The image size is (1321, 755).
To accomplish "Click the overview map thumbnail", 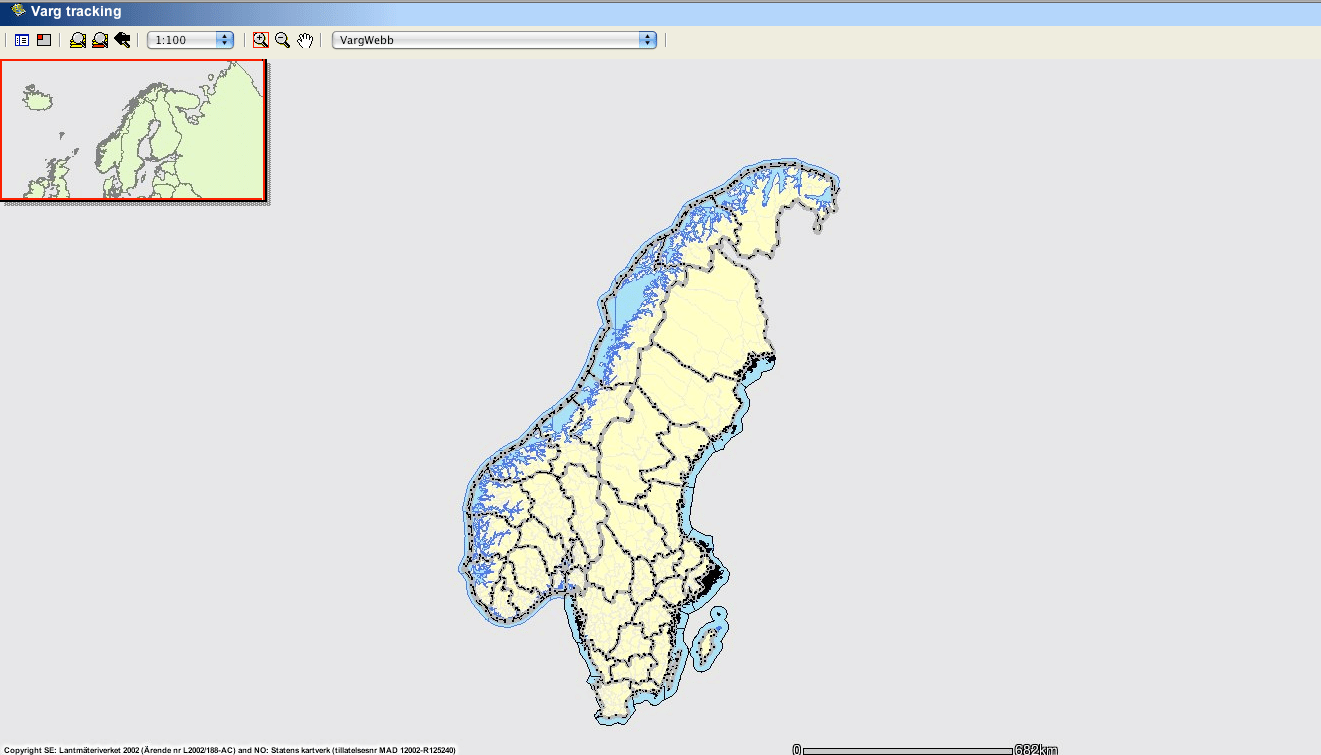I will [x=133, y=129].
